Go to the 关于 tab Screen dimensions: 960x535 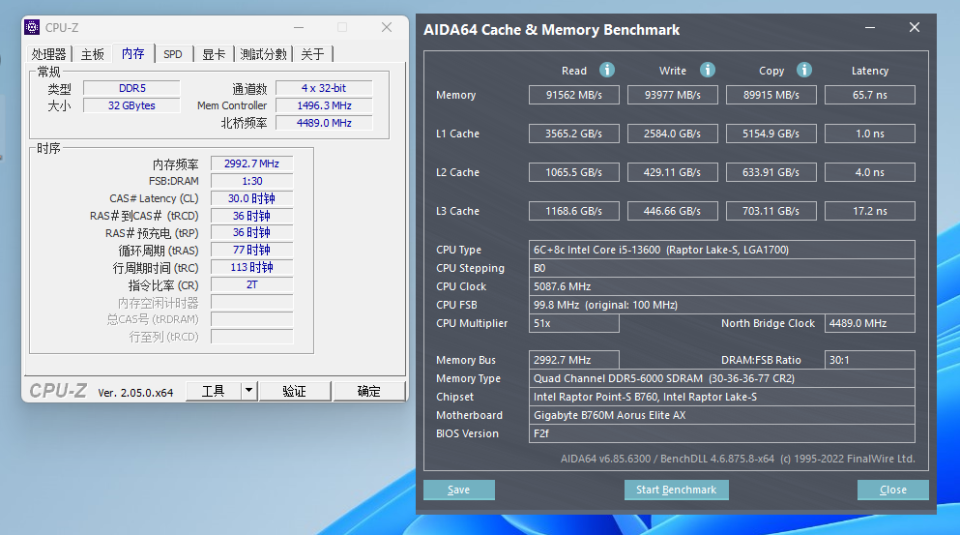point(313,54)
